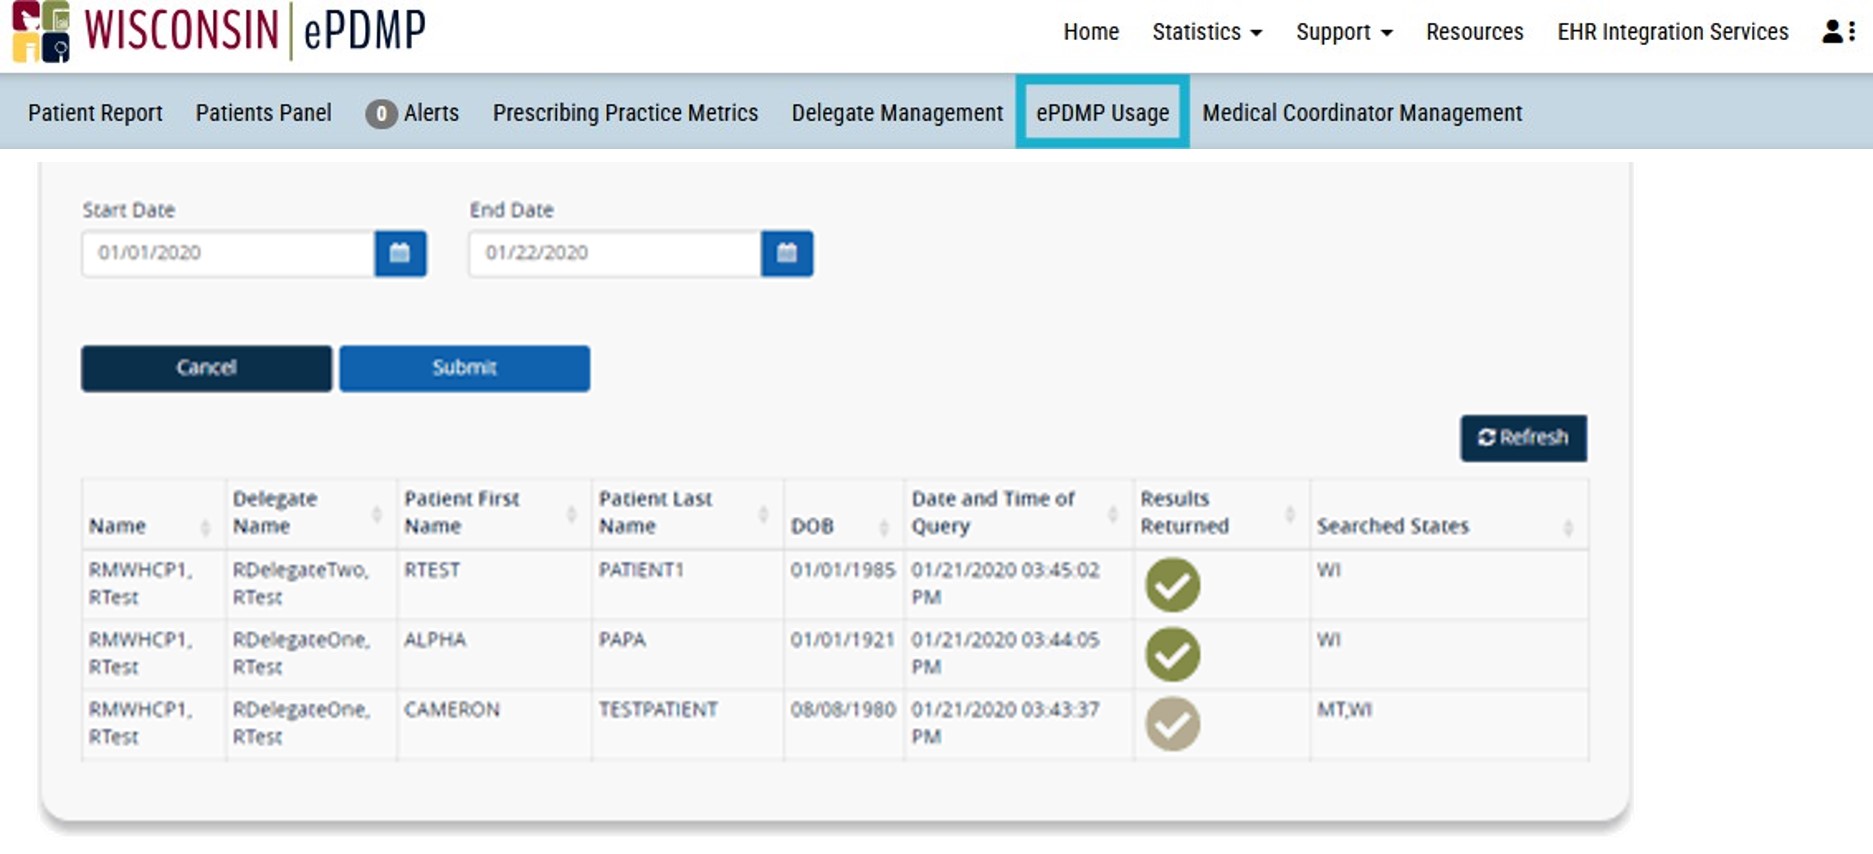Click the Submit button
The height and width of the screenshot is (854, 1873).
[464, 368]
